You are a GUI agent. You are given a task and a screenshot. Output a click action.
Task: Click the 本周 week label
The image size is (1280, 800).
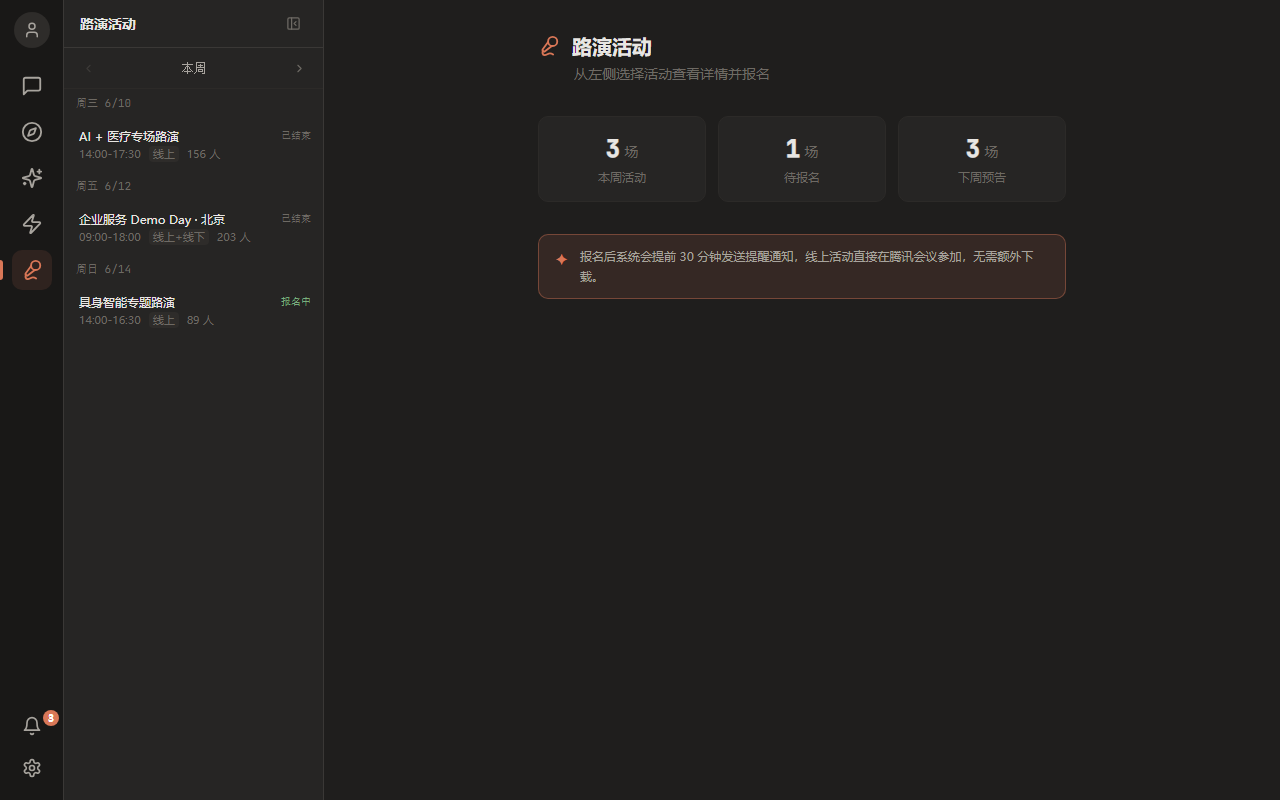[194, 68]
